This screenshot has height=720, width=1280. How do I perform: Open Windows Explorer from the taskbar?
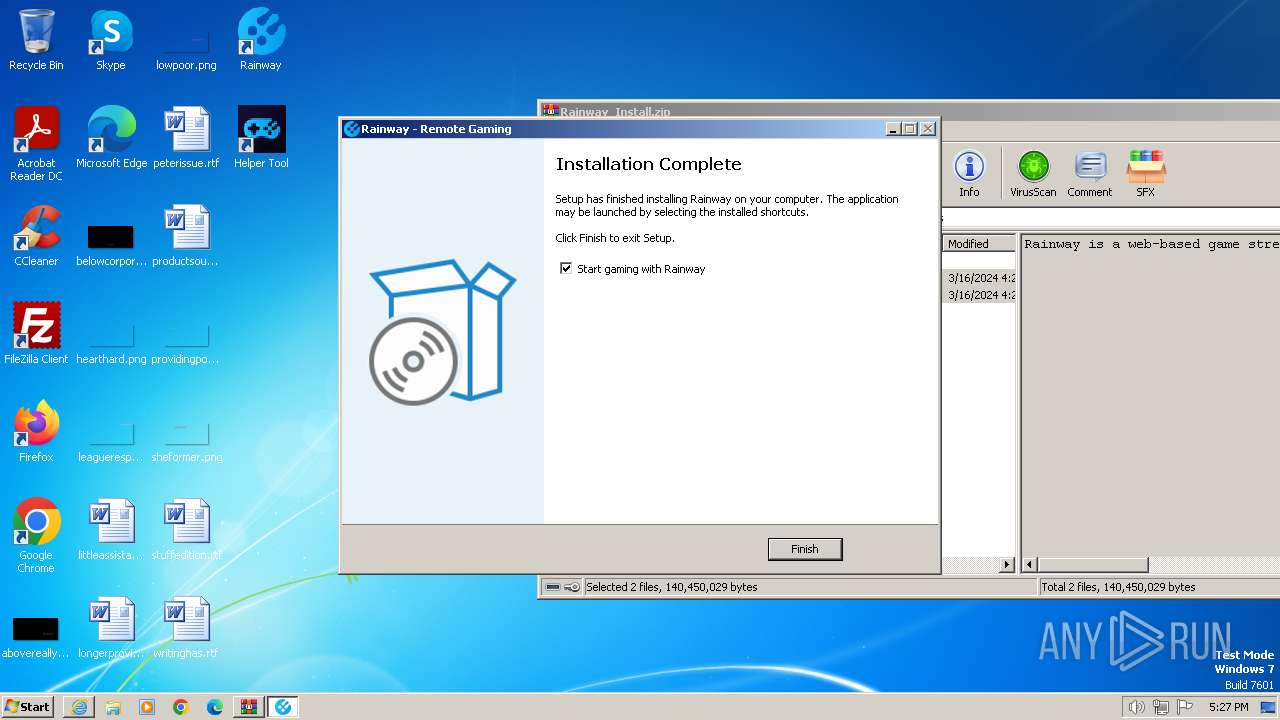(x=113, y=707)
